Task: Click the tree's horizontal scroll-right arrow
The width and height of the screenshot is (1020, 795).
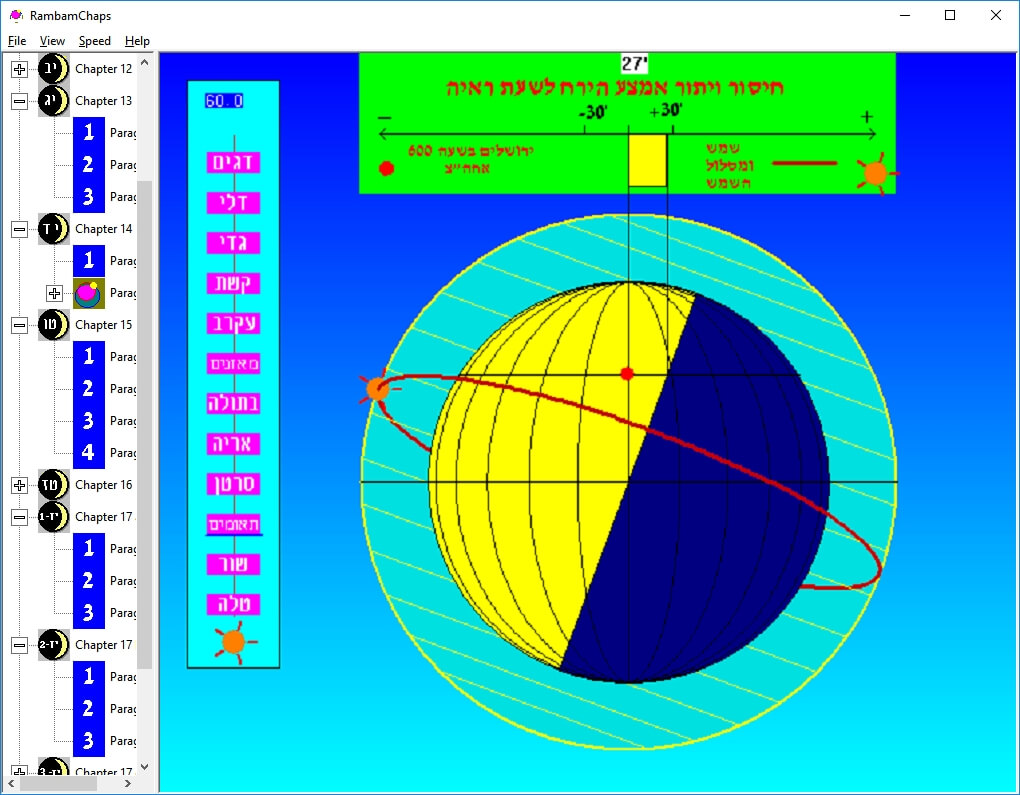Action: [128, 783]
